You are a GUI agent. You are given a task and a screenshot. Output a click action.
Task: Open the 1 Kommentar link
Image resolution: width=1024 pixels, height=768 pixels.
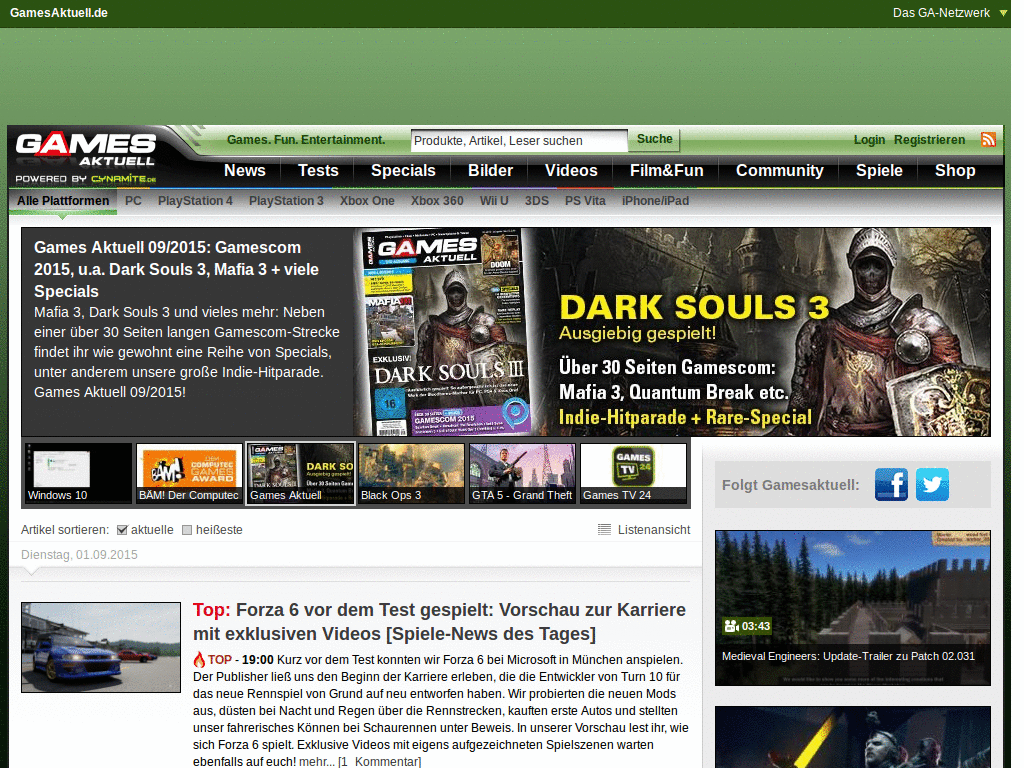(x=379, y=761)
